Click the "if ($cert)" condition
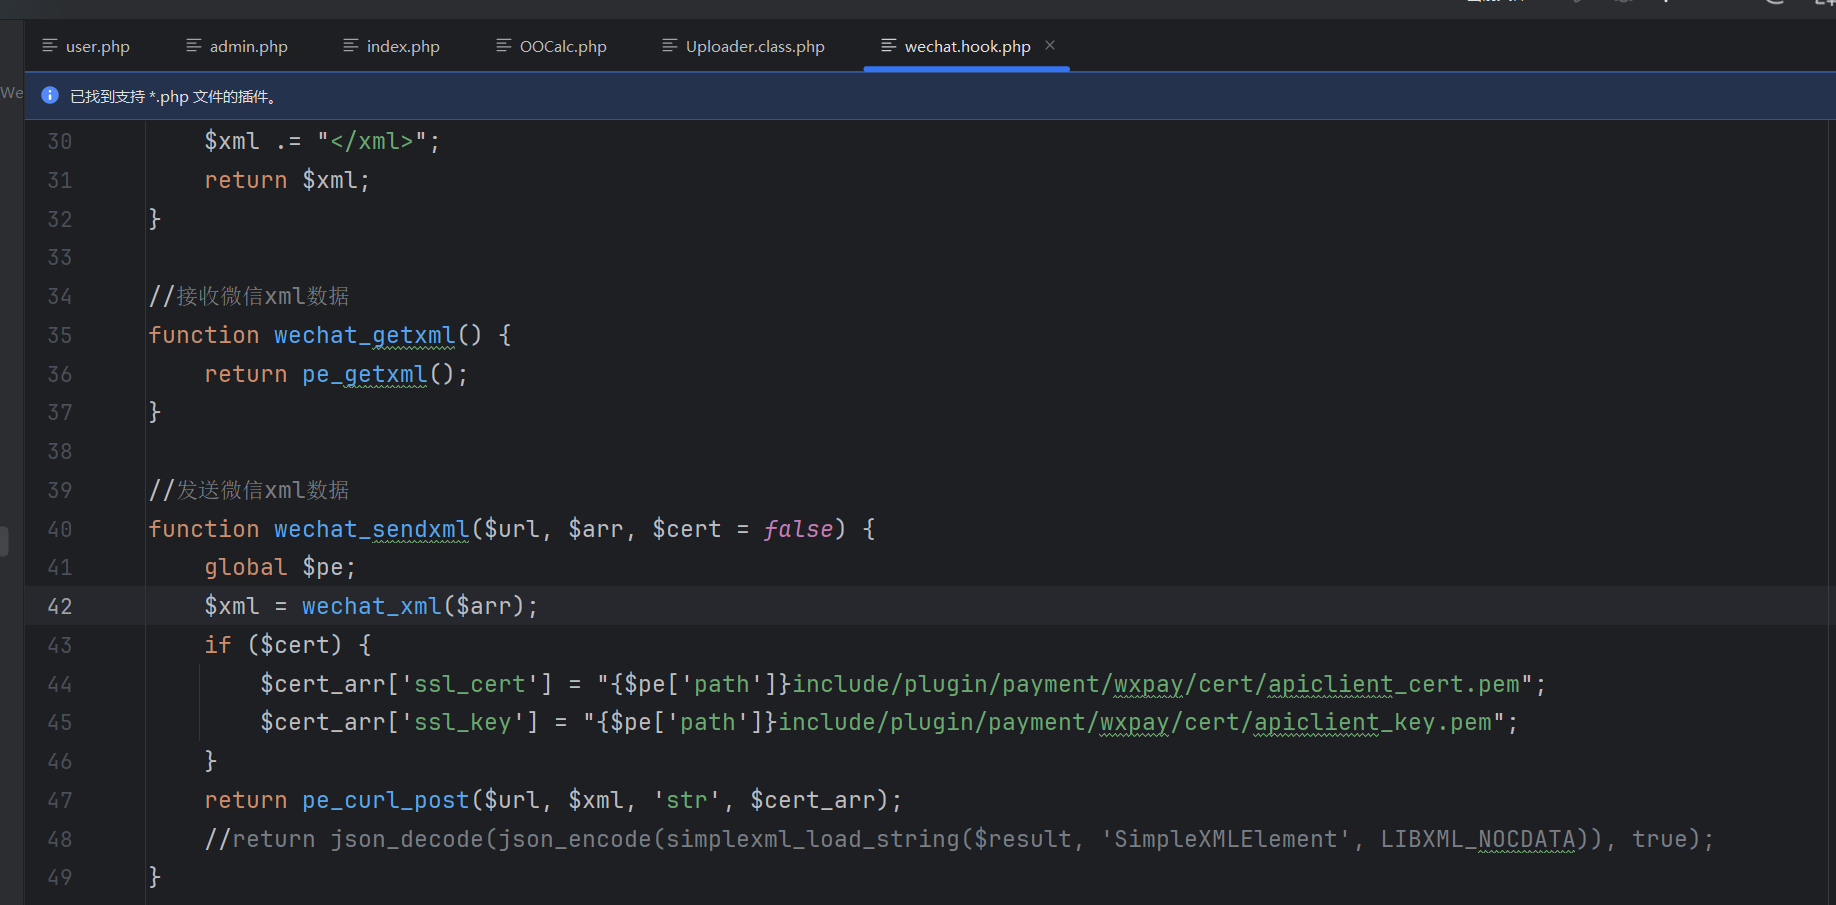This screenshot has height=905, width=1836. tap(273, 646)
